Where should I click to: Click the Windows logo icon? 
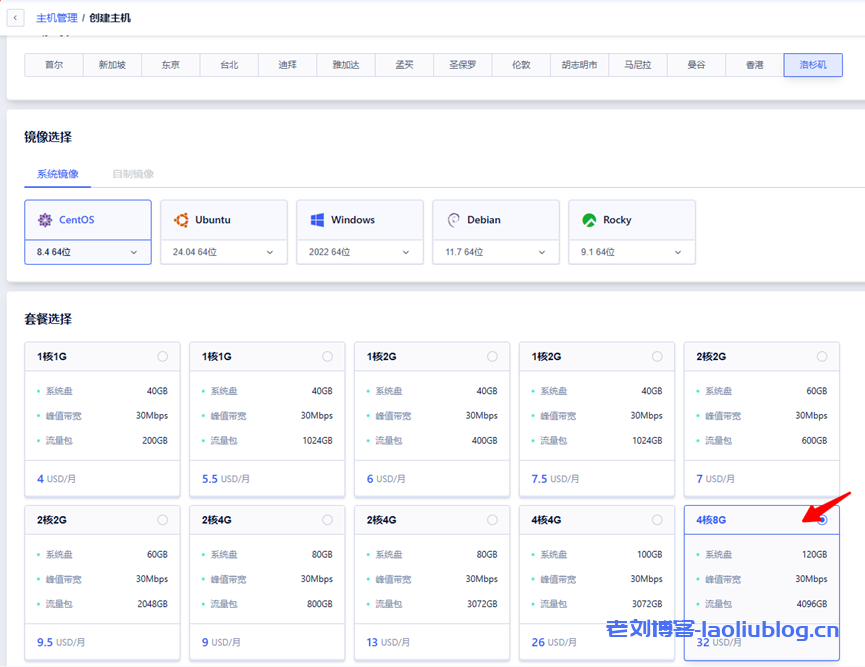317,219
